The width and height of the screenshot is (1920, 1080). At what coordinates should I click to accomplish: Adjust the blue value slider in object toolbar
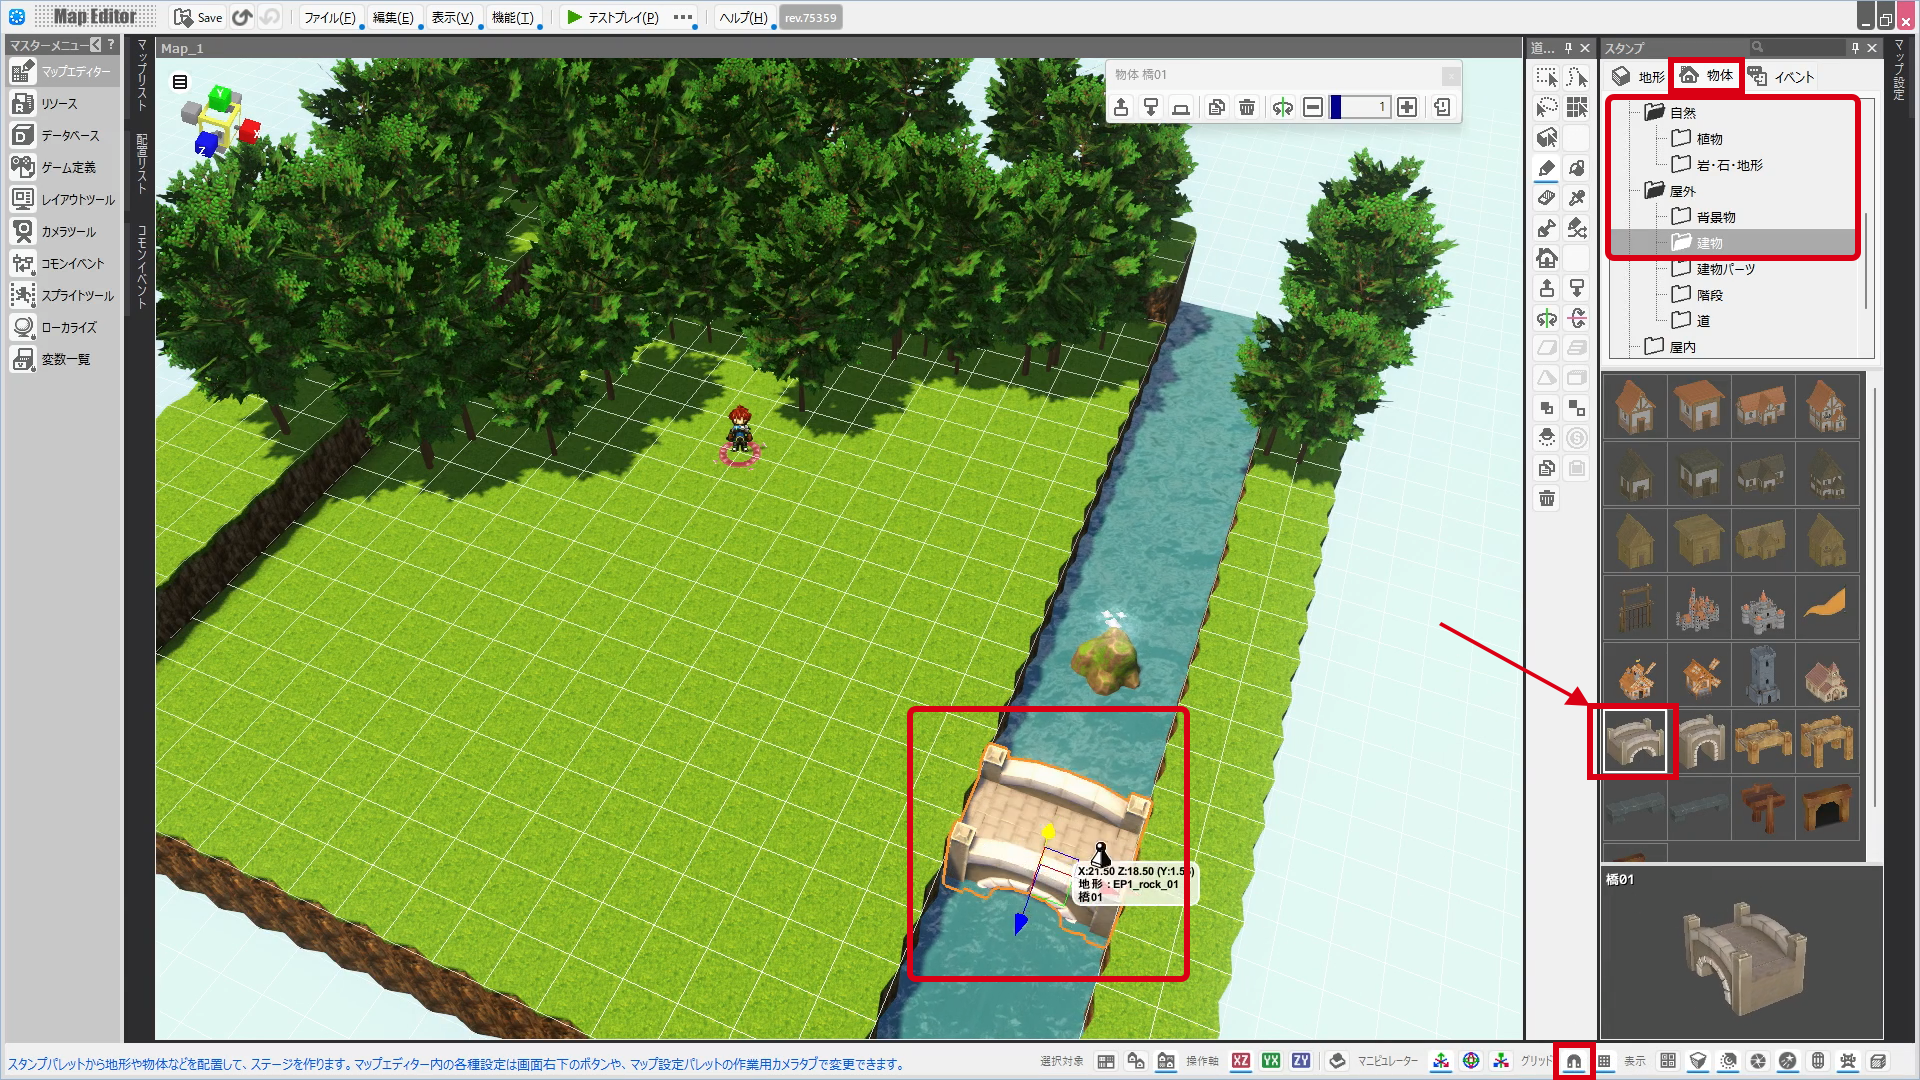tap(1360, 107)
